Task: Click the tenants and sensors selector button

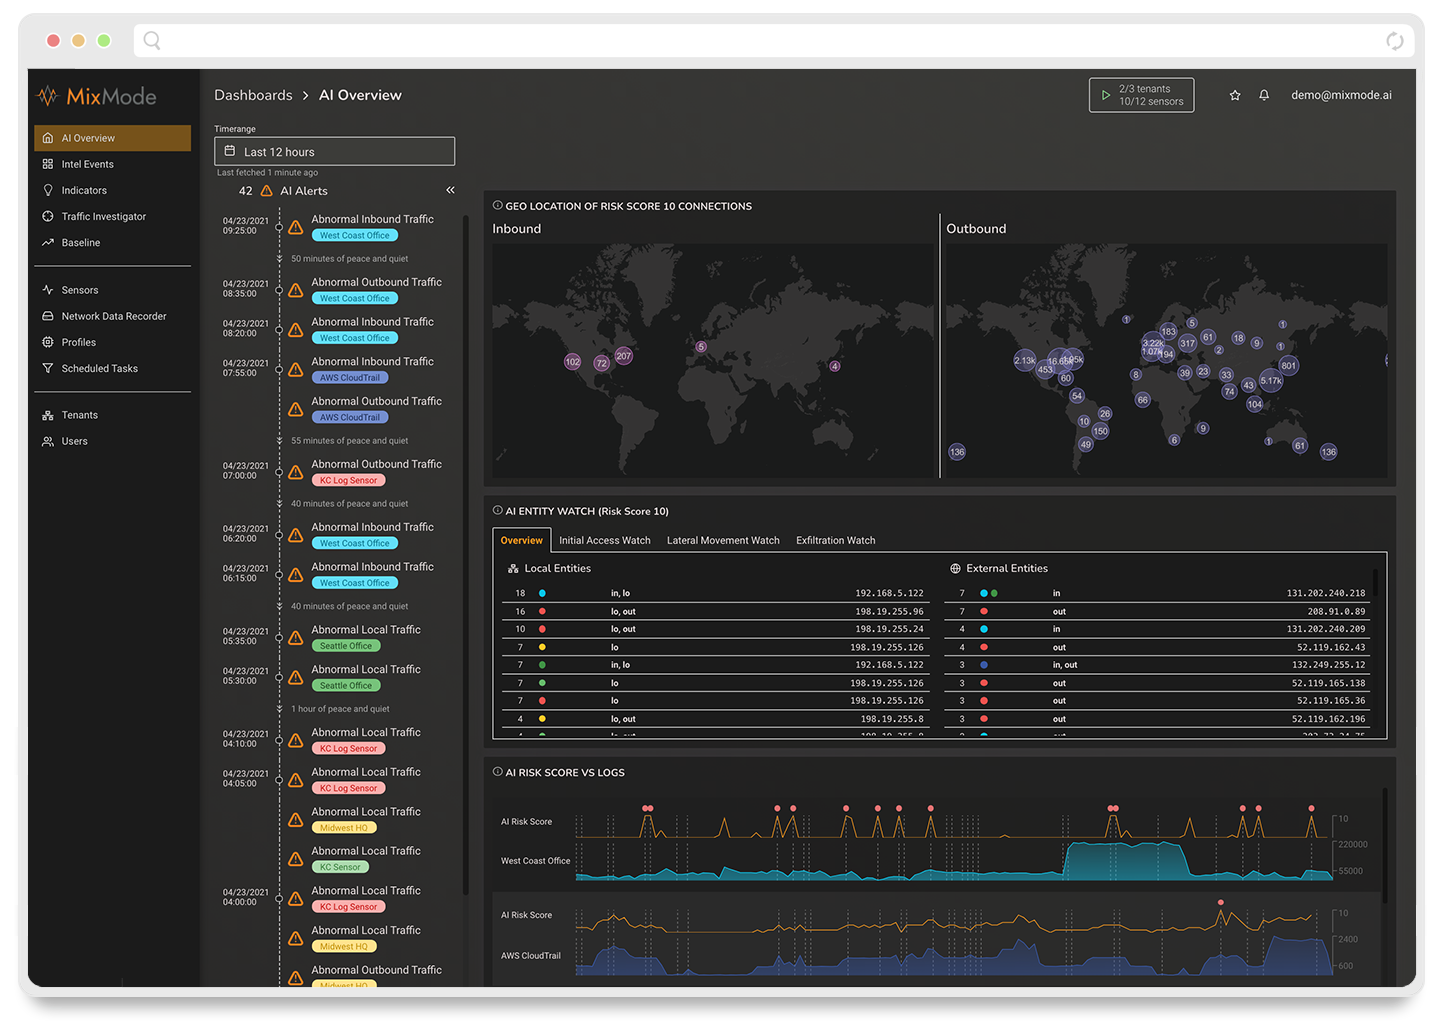Action: [x=1141, y=95]
